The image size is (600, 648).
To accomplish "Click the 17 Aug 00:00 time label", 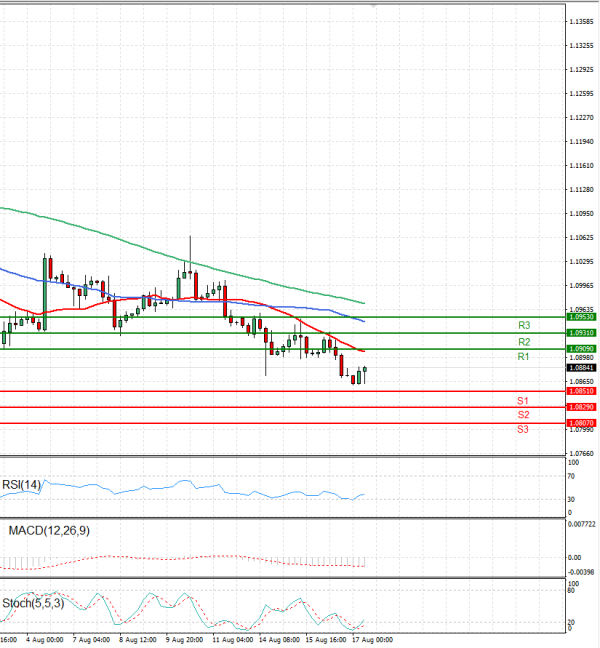I will (372, 640).
